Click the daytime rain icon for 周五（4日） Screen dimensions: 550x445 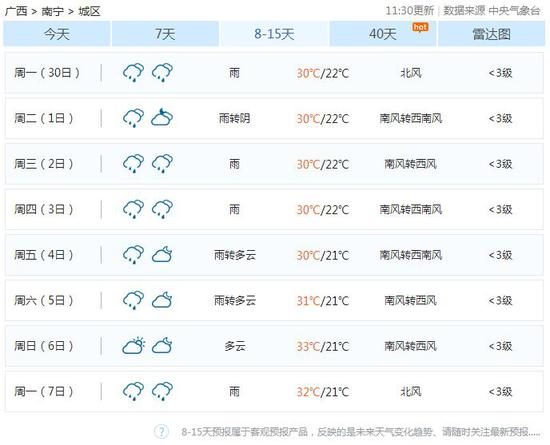click(133, 255)
